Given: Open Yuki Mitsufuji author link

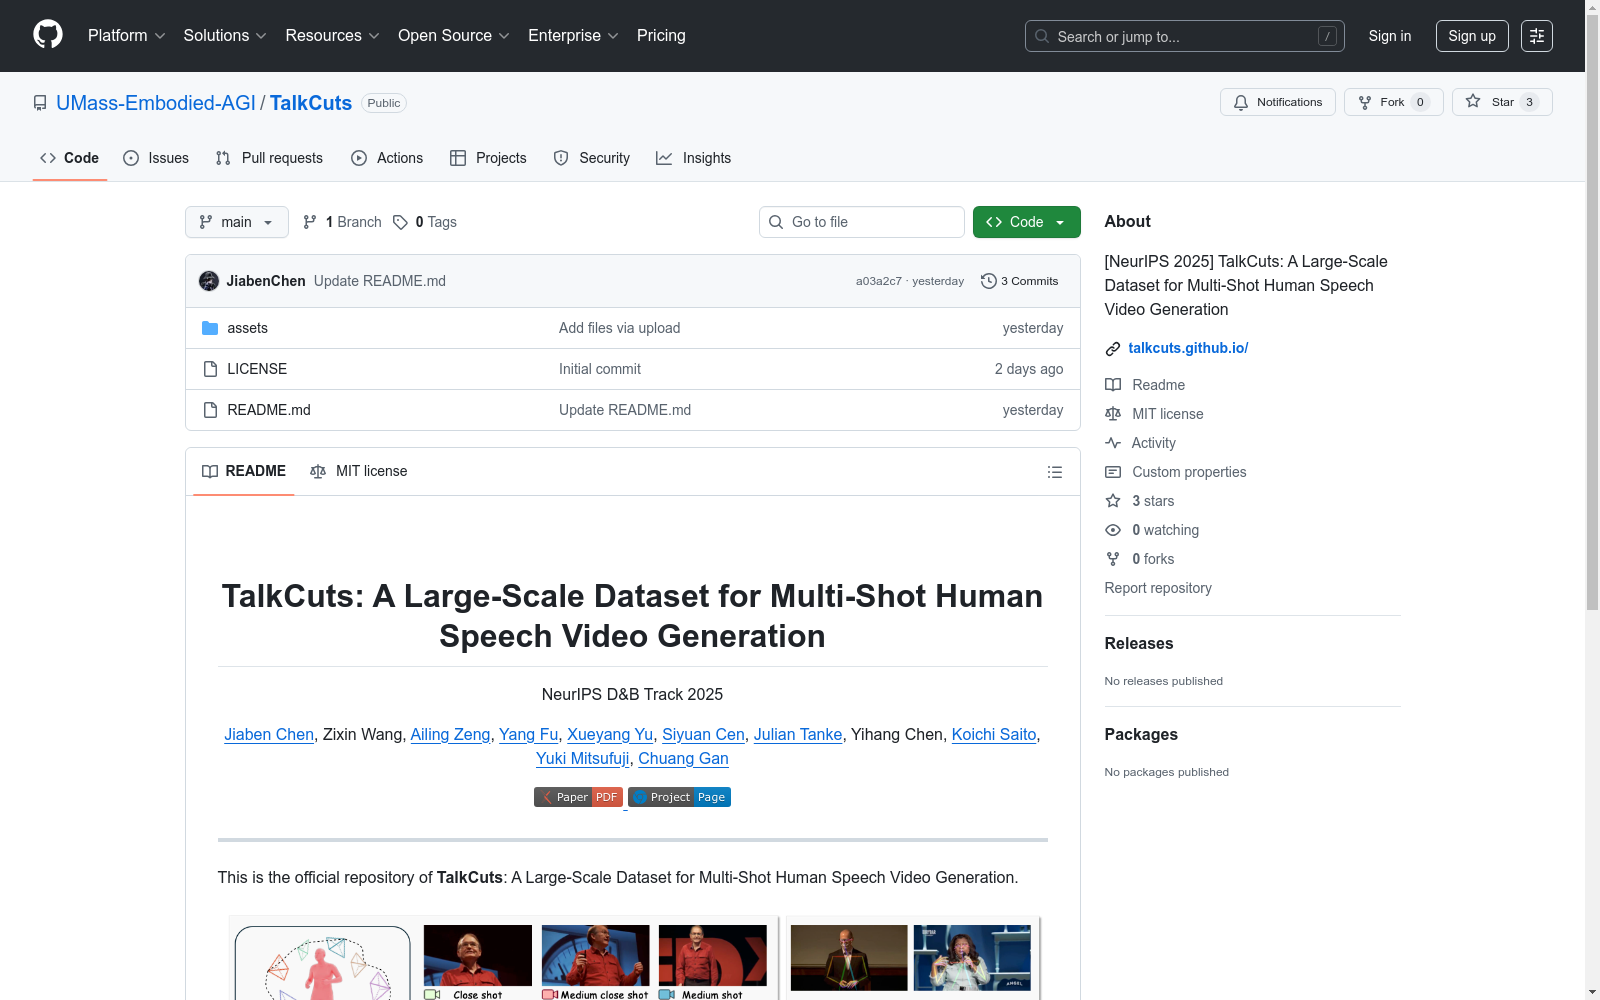Looking at the screenshot, I should (x=583, y=758).
